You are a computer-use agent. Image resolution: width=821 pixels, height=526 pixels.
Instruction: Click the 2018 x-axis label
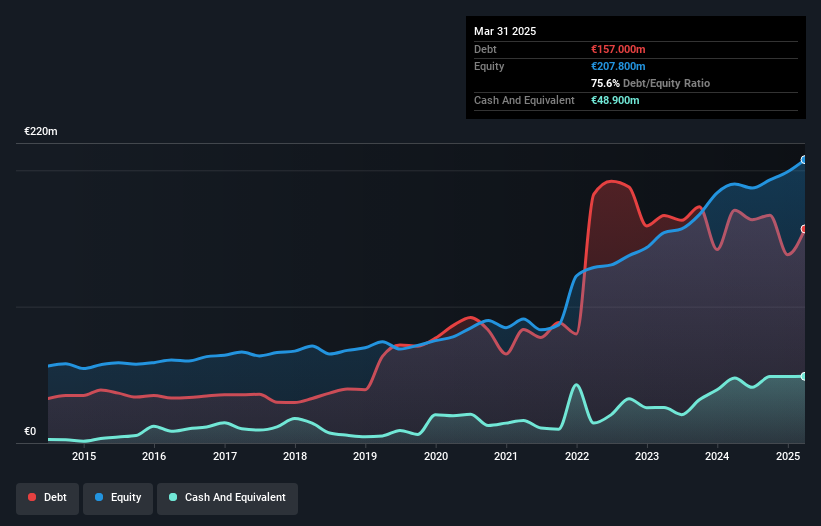pos(295,456)
